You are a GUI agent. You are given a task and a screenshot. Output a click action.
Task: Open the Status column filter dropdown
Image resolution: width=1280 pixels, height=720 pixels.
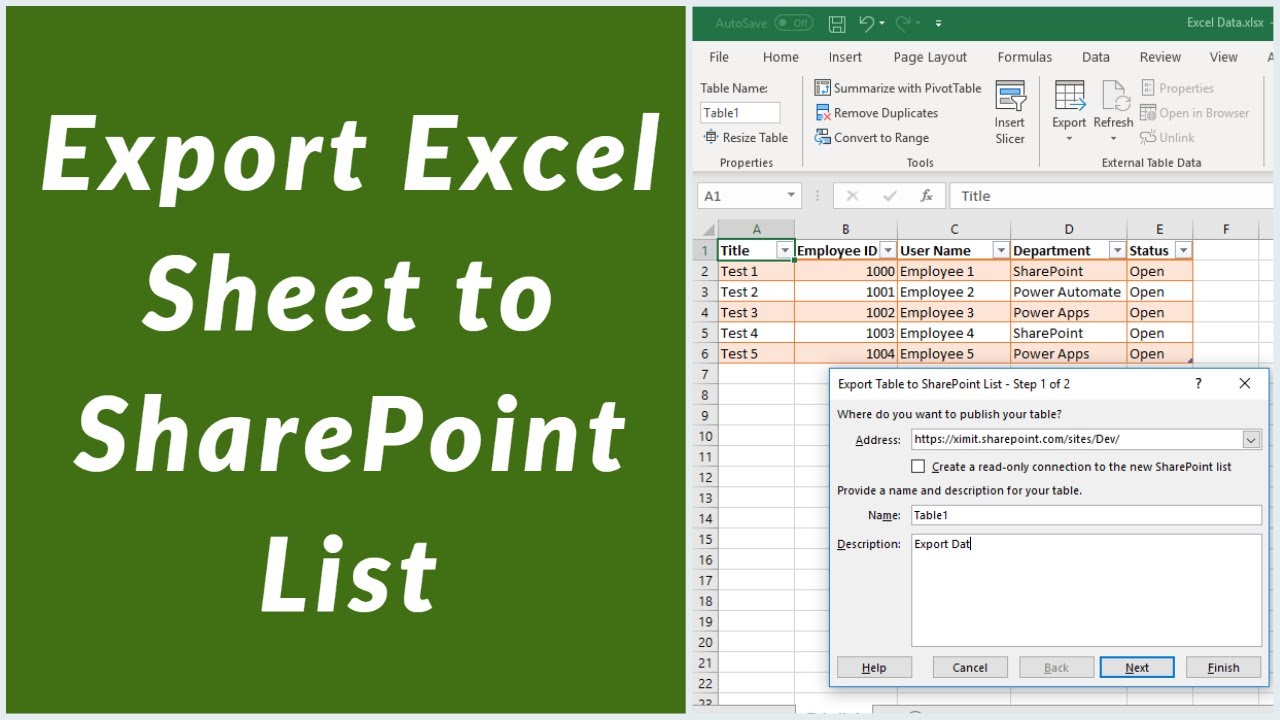pyautogui.click(x=1183, y=251)
